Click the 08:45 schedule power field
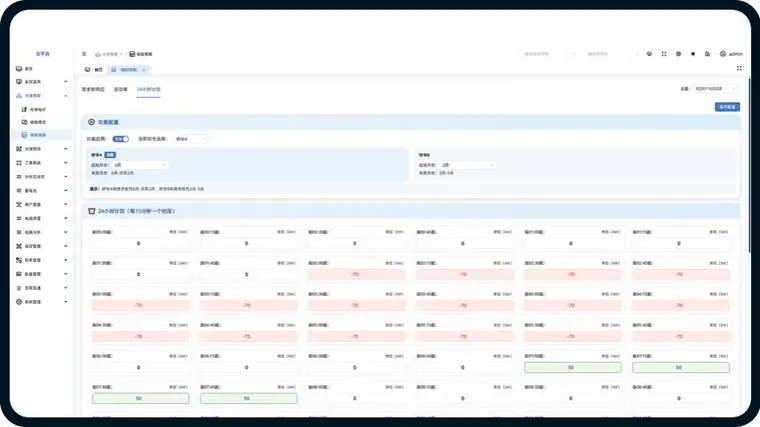 (x=681, y=399)
